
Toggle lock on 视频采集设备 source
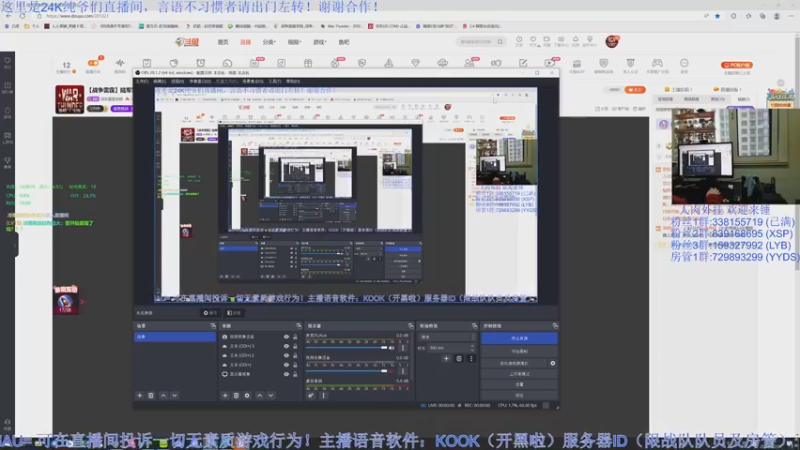pyautogui.click(x=295, y=337)
